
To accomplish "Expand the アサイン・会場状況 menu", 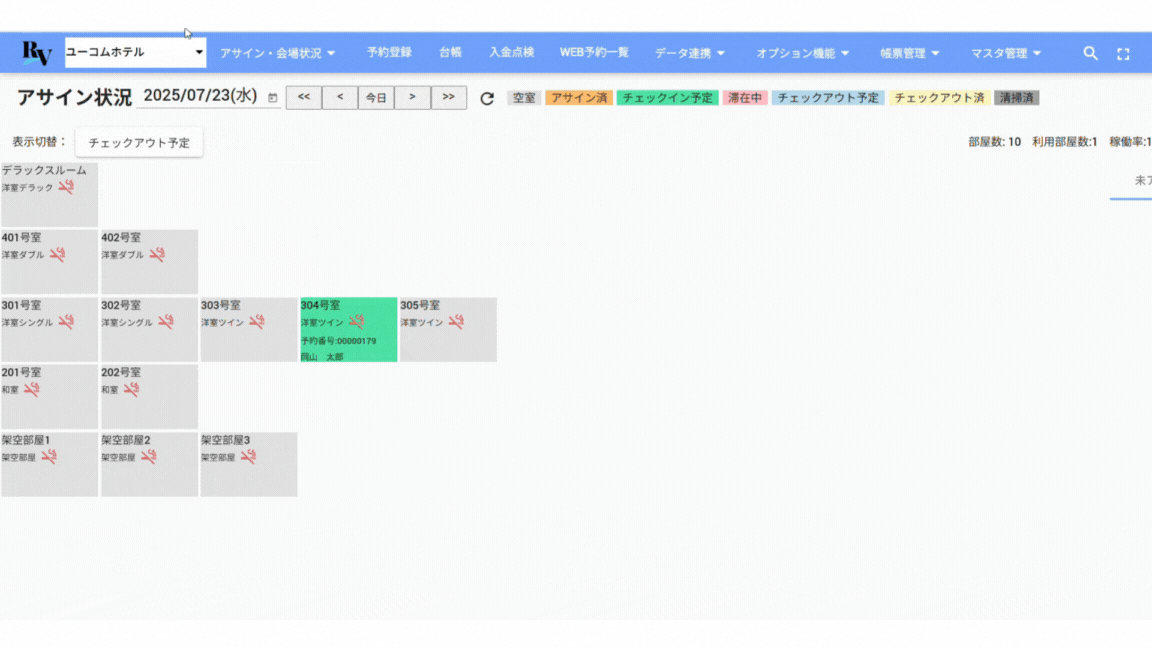I will [277, 53].
